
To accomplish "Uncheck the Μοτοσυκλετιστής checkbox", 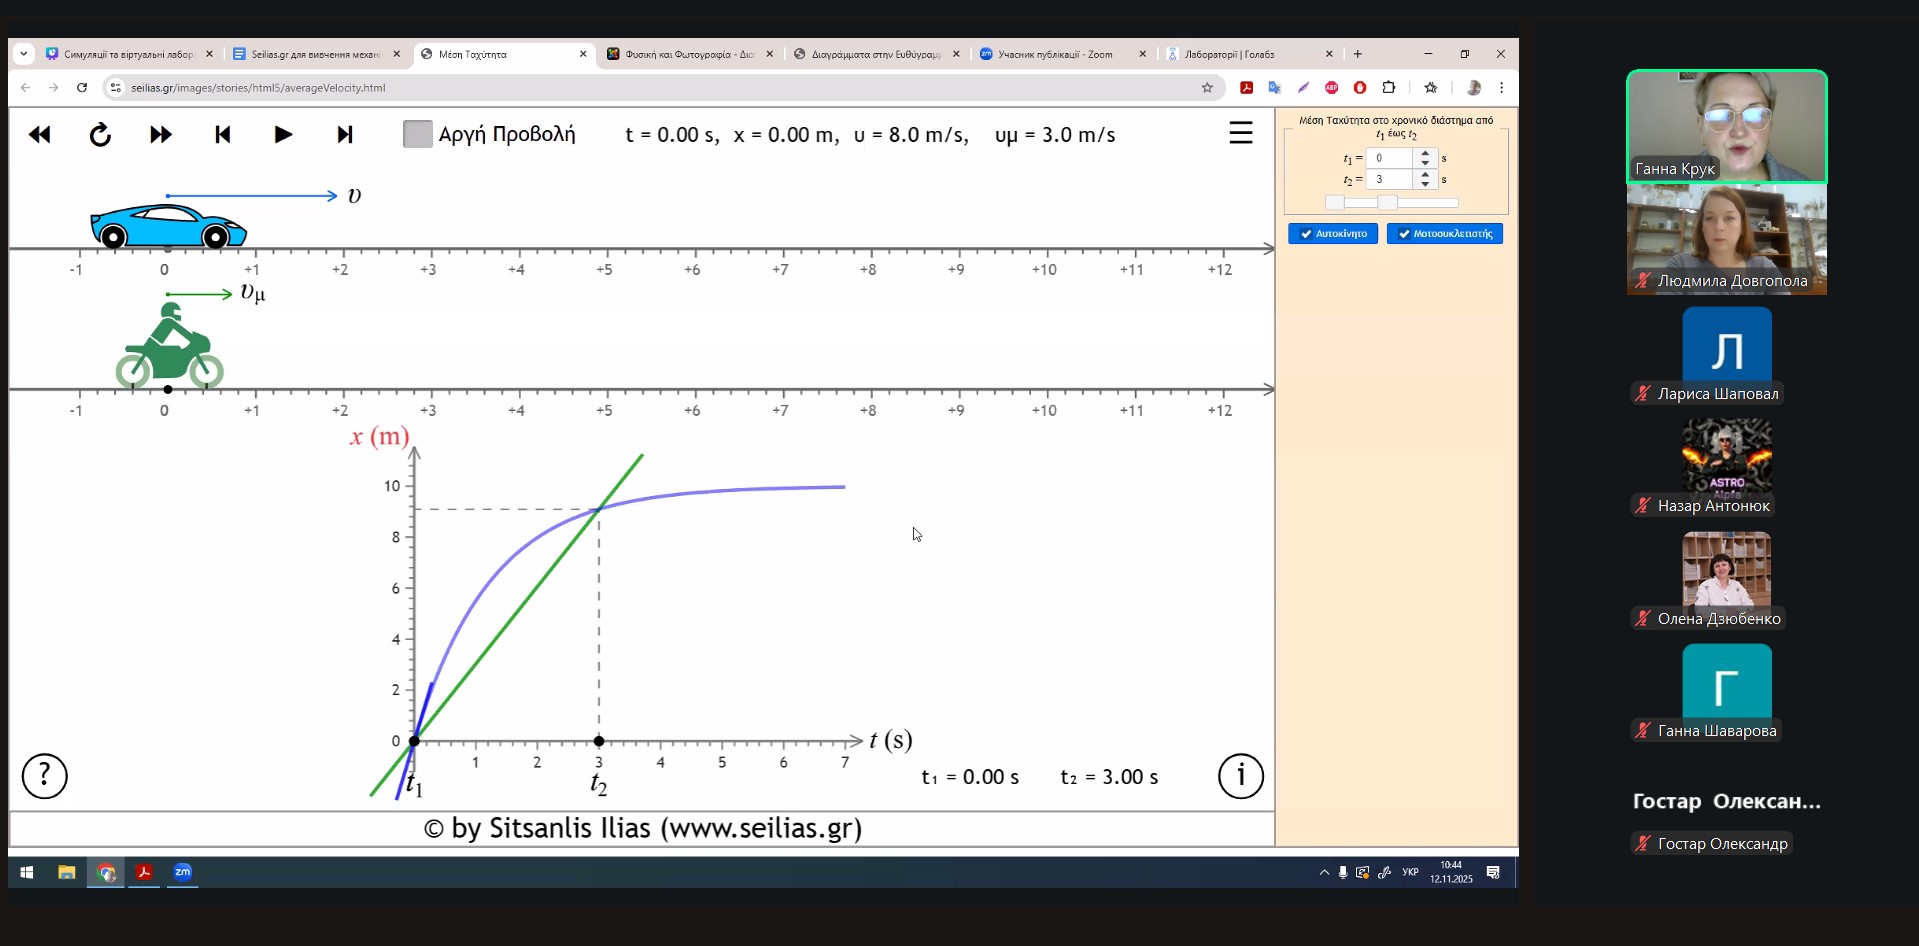I will [1404, 234].
